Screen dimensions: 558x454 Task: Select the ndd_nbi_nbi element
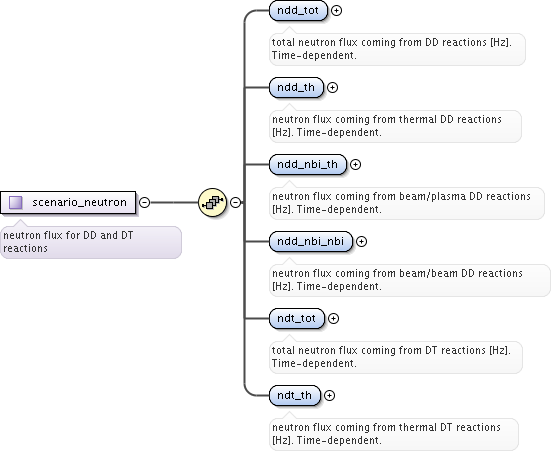311,242
